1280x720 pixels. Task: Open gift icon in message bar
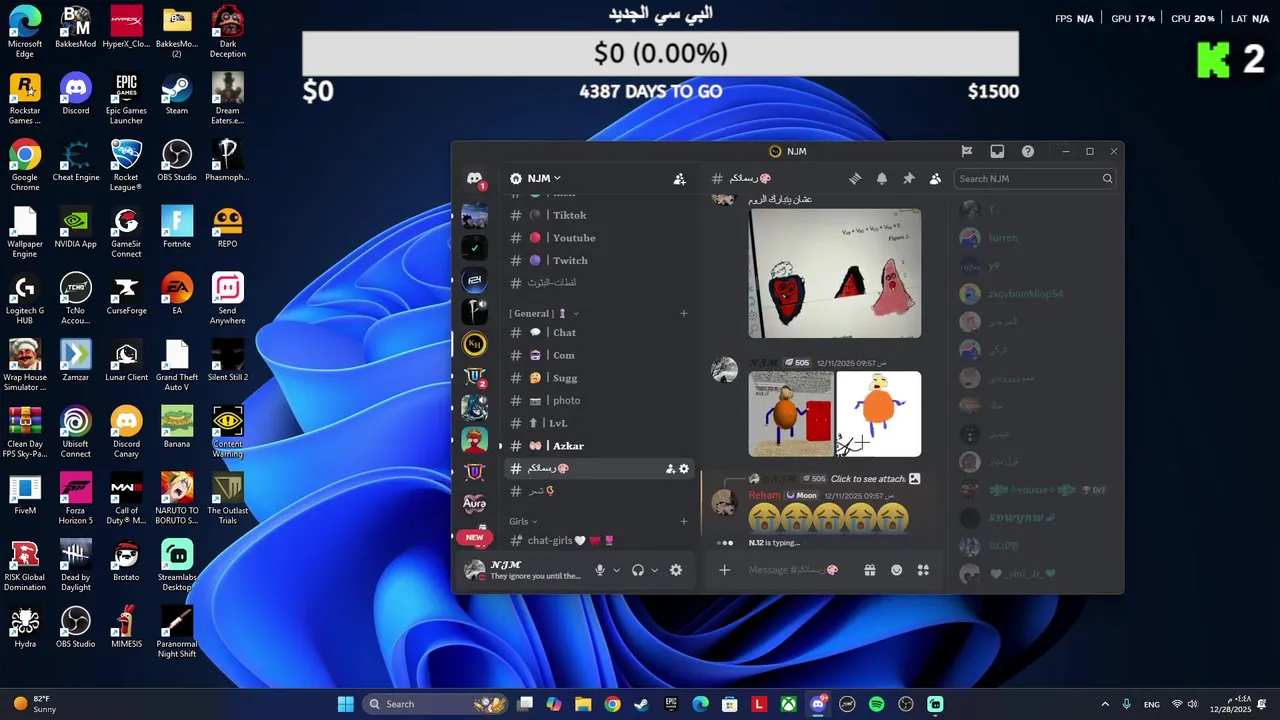coord(870,570)
